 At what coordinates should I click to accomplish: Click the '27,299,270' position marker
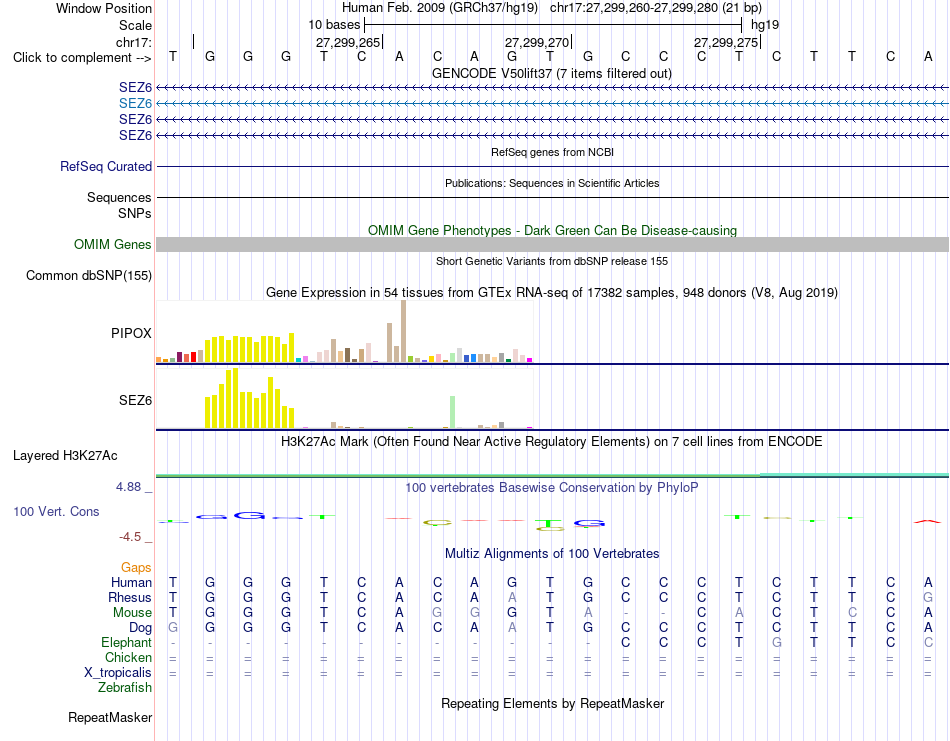tap(537, 42)
